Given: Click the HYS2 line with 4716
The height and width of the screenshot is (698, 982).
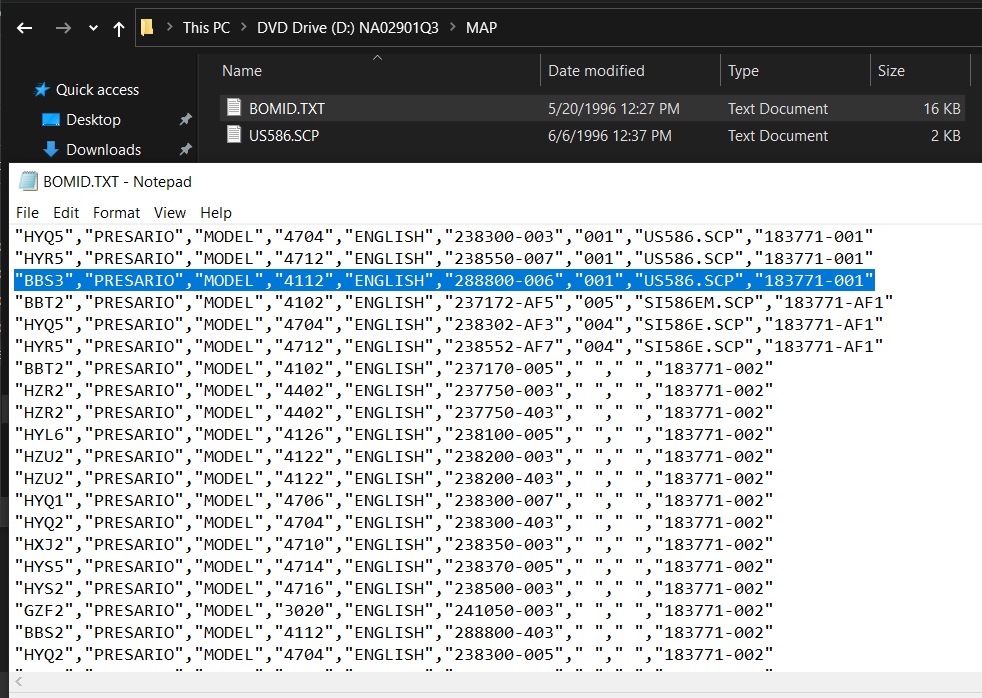Looking at the screenshot, I should (x=394, y=588).
